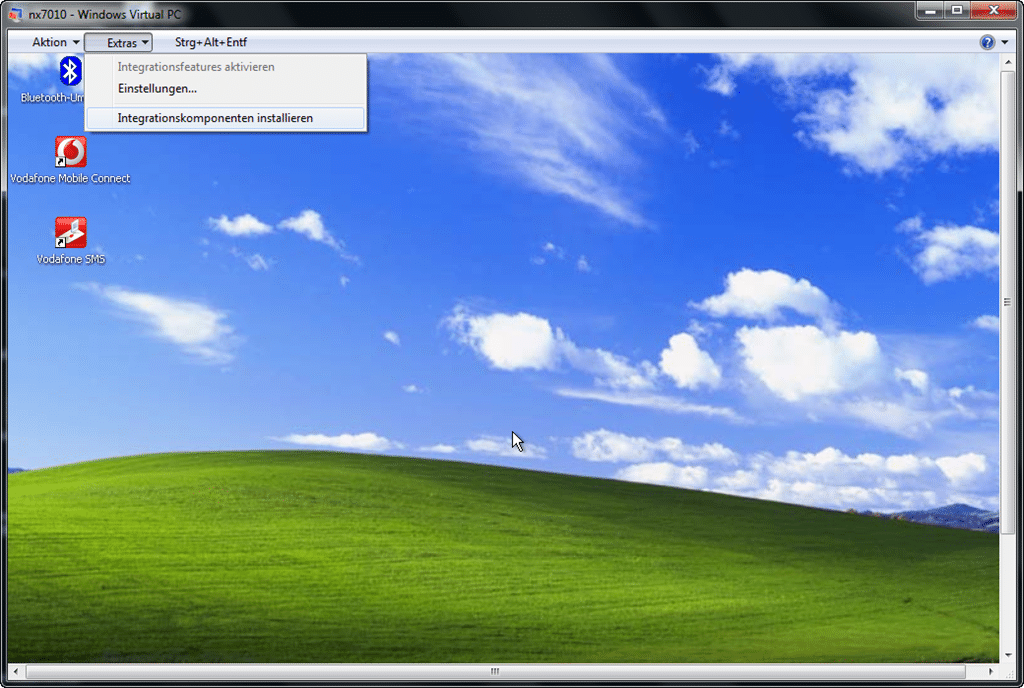Click the scroll up arrow

click(x=1007, y=60)
